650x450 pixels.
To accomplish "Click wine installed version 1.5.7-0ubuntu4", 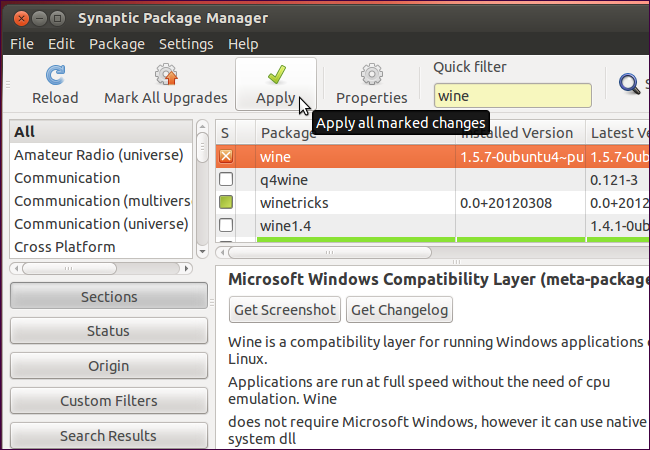I will coord(521,157).
